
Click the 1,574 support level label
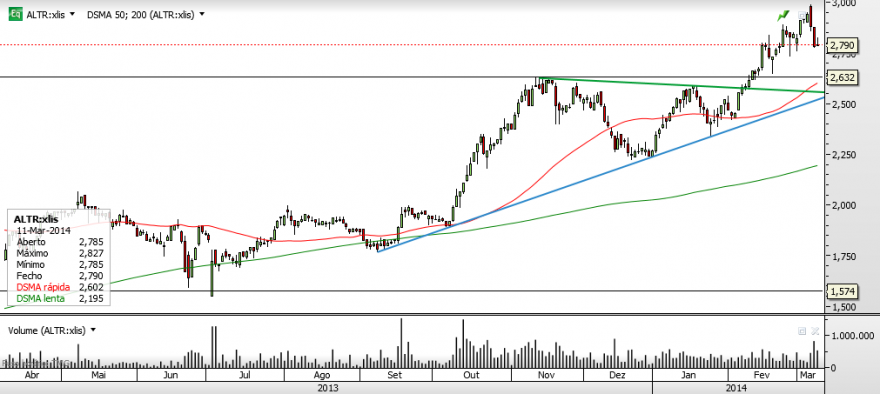[x=843, y=291]
